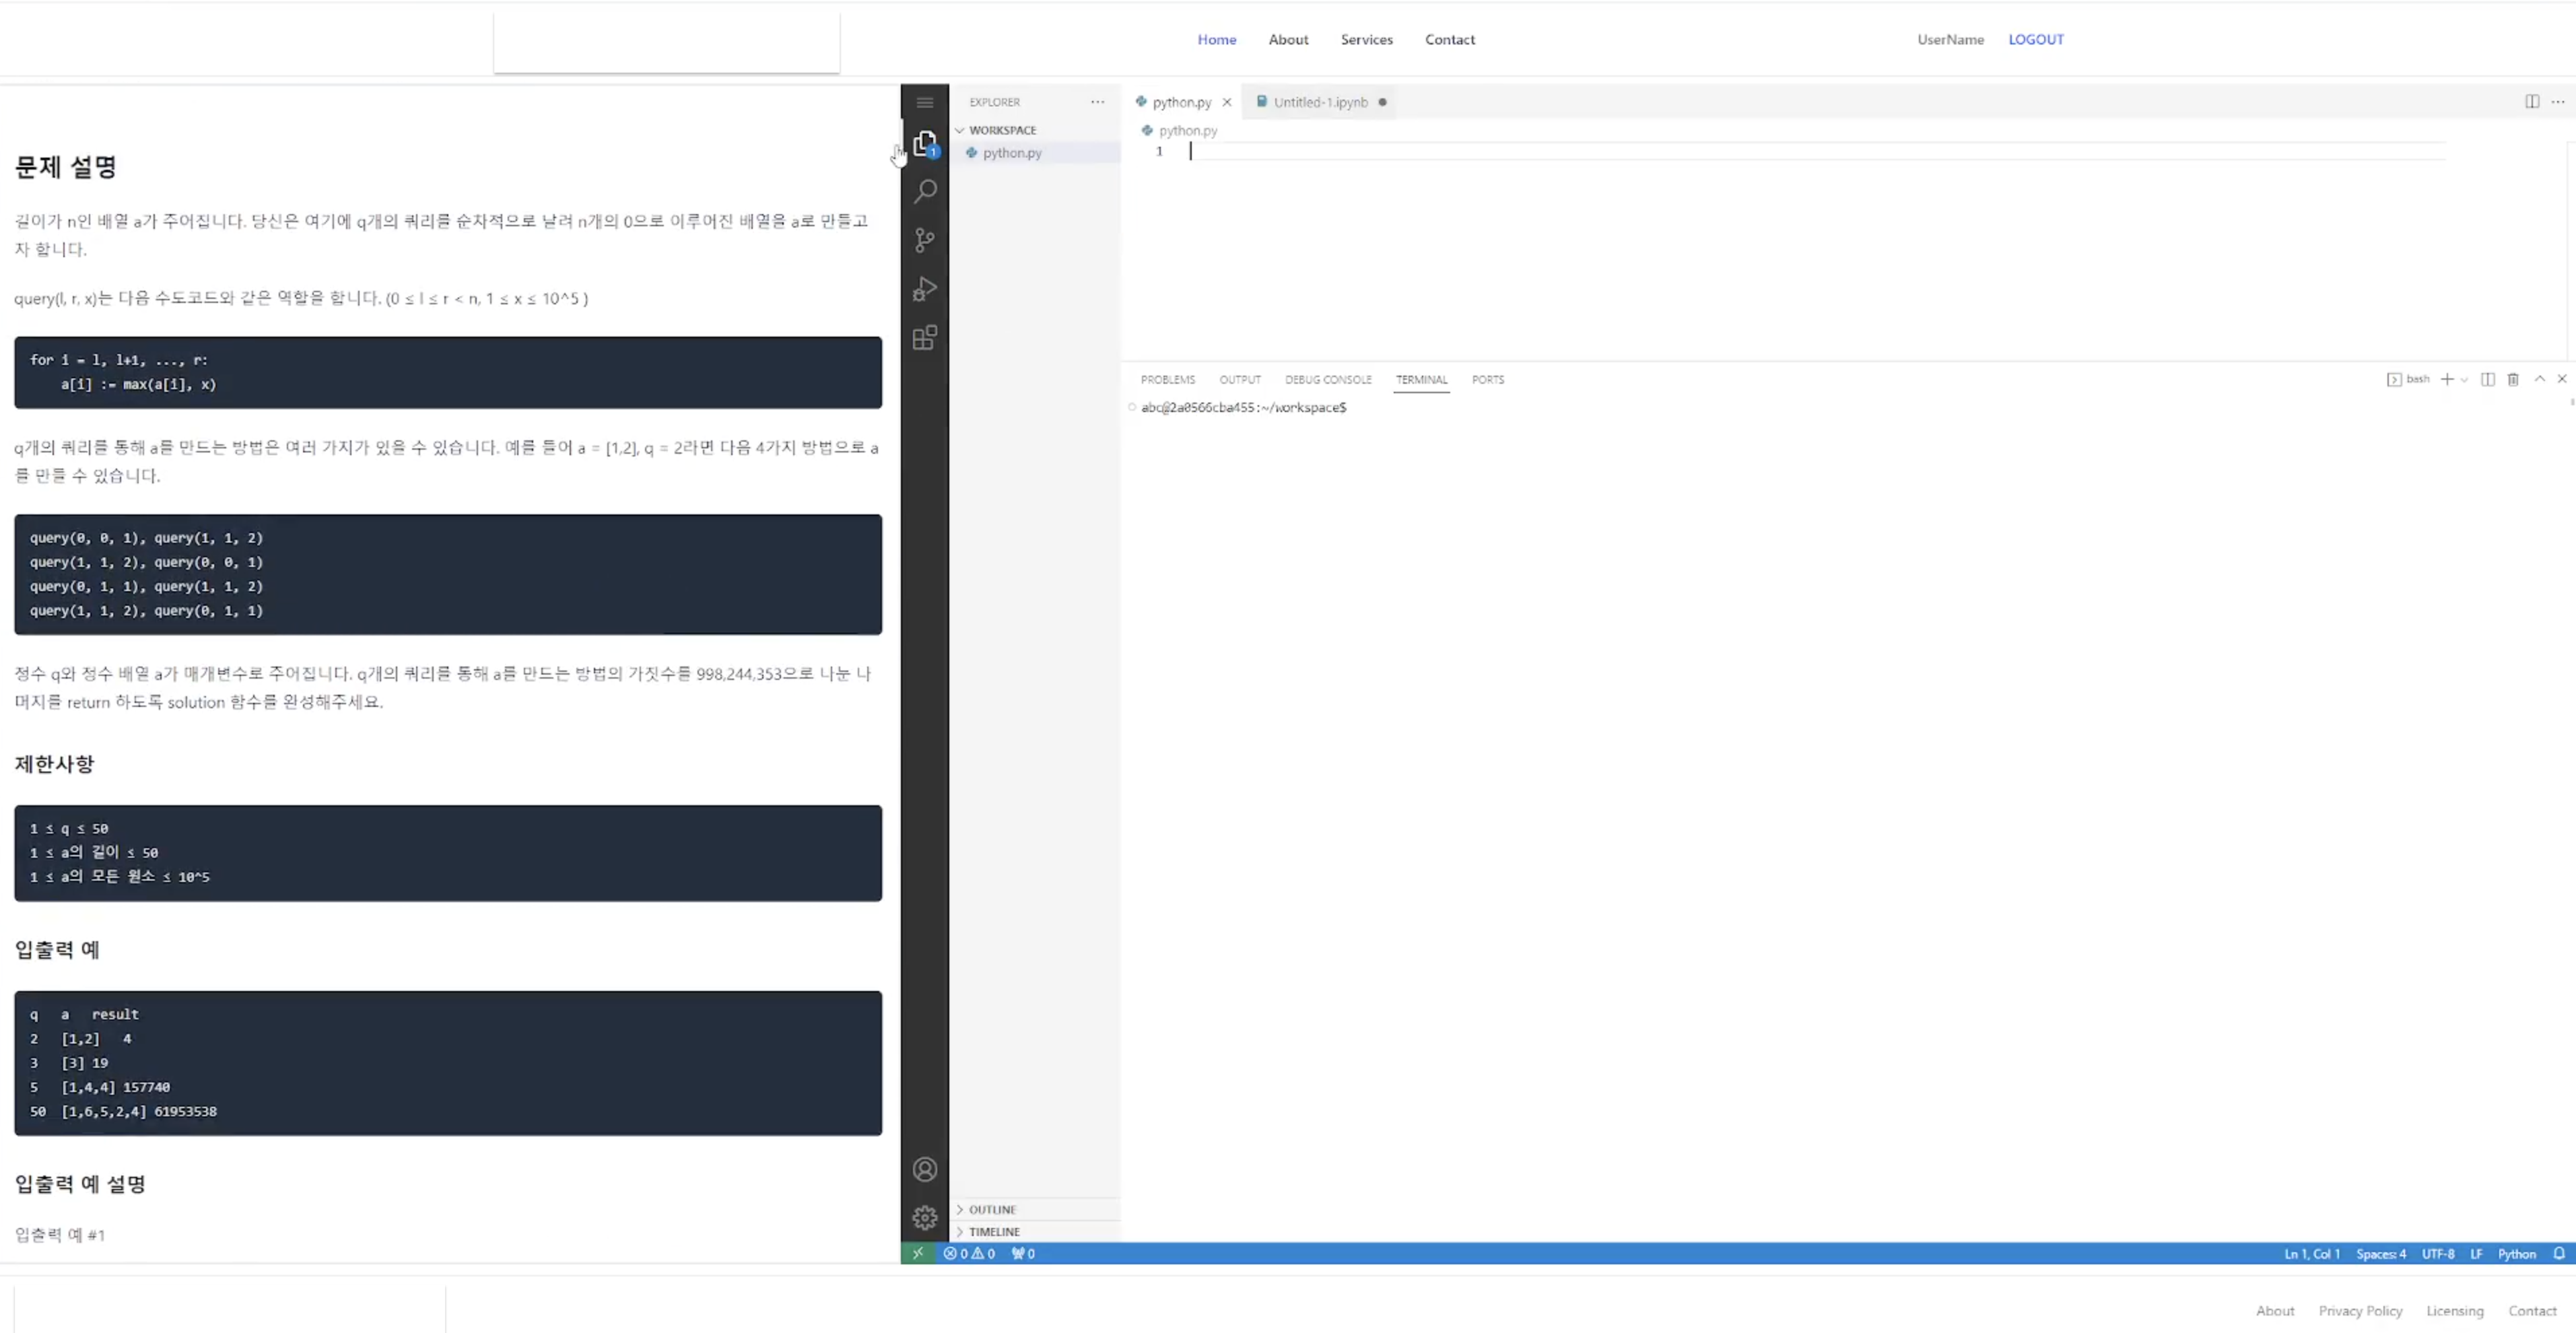Open About in top navigation
The width and height of the screenshot is (2576, 1333).
tap(1288, 40)
